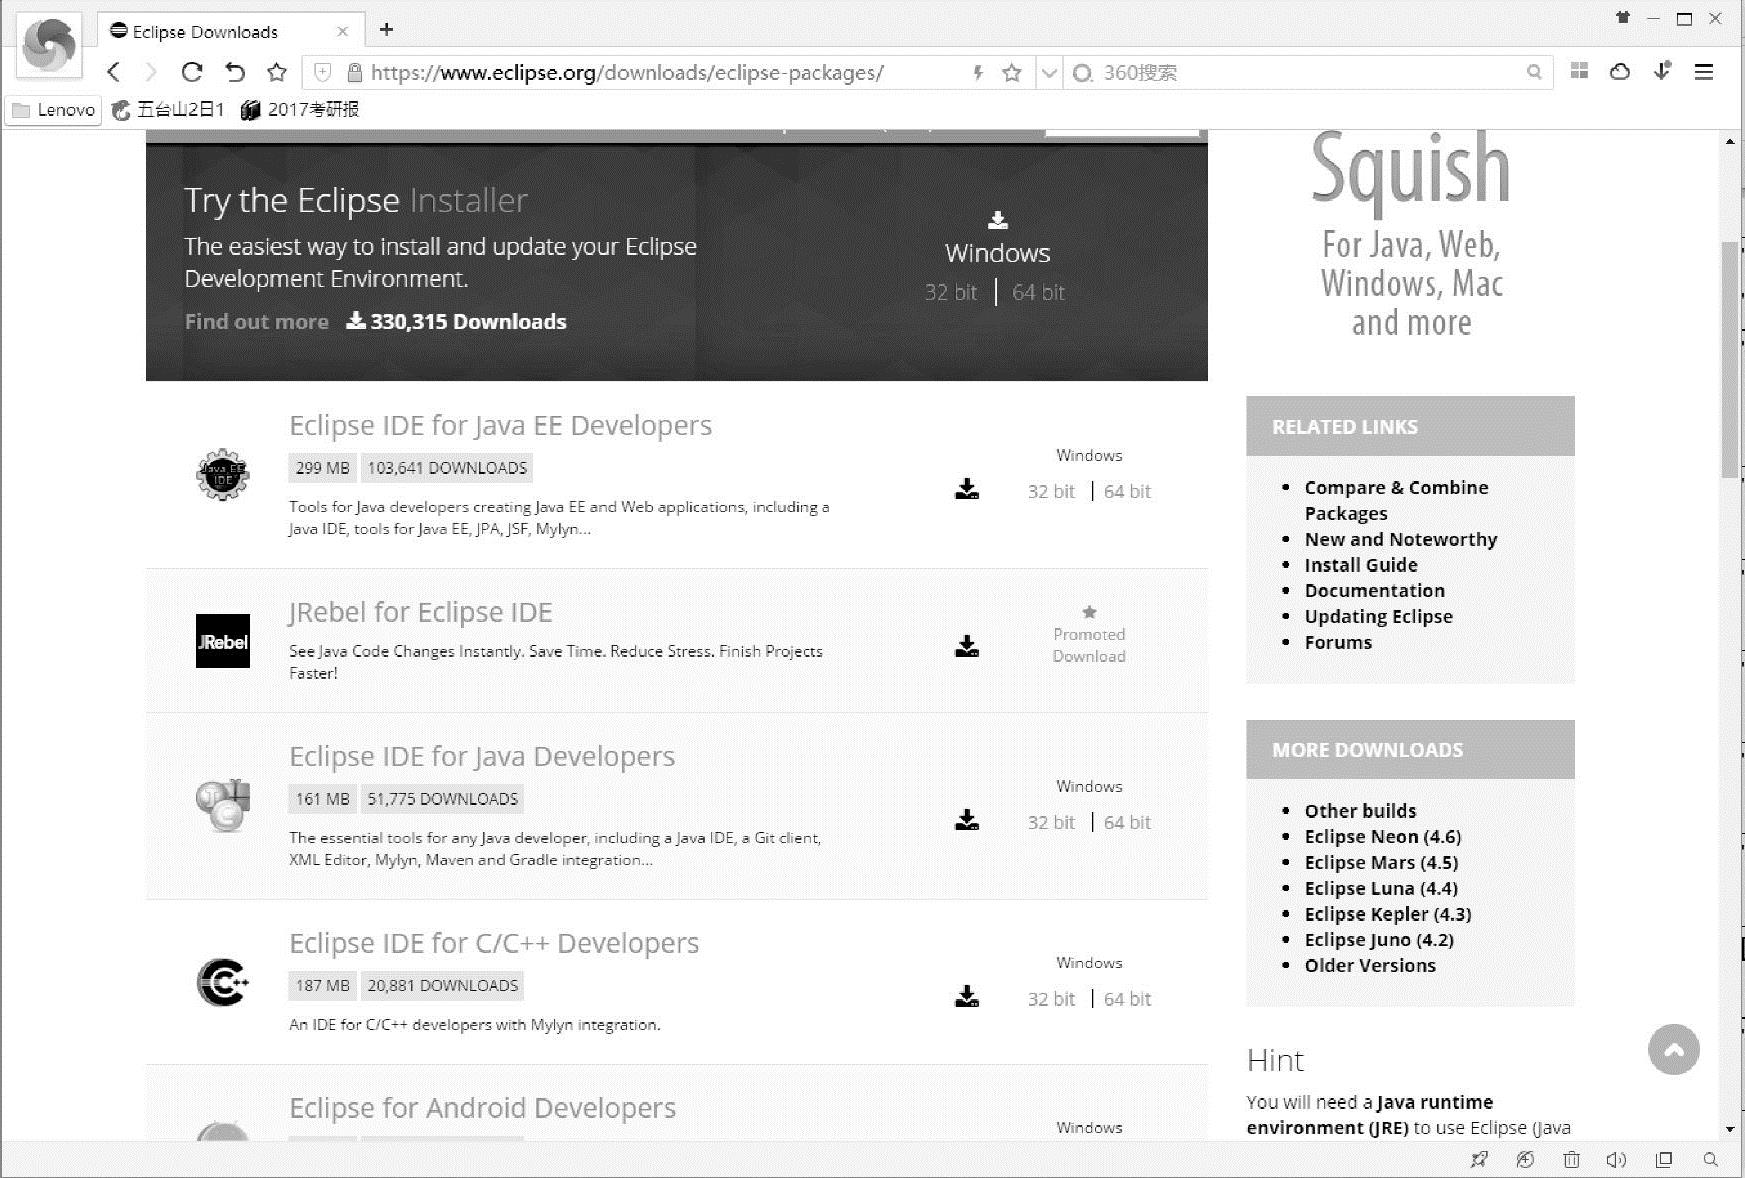Open Older Versions link
Screen dimensions: 1745x1178
tap(1369, 966)
